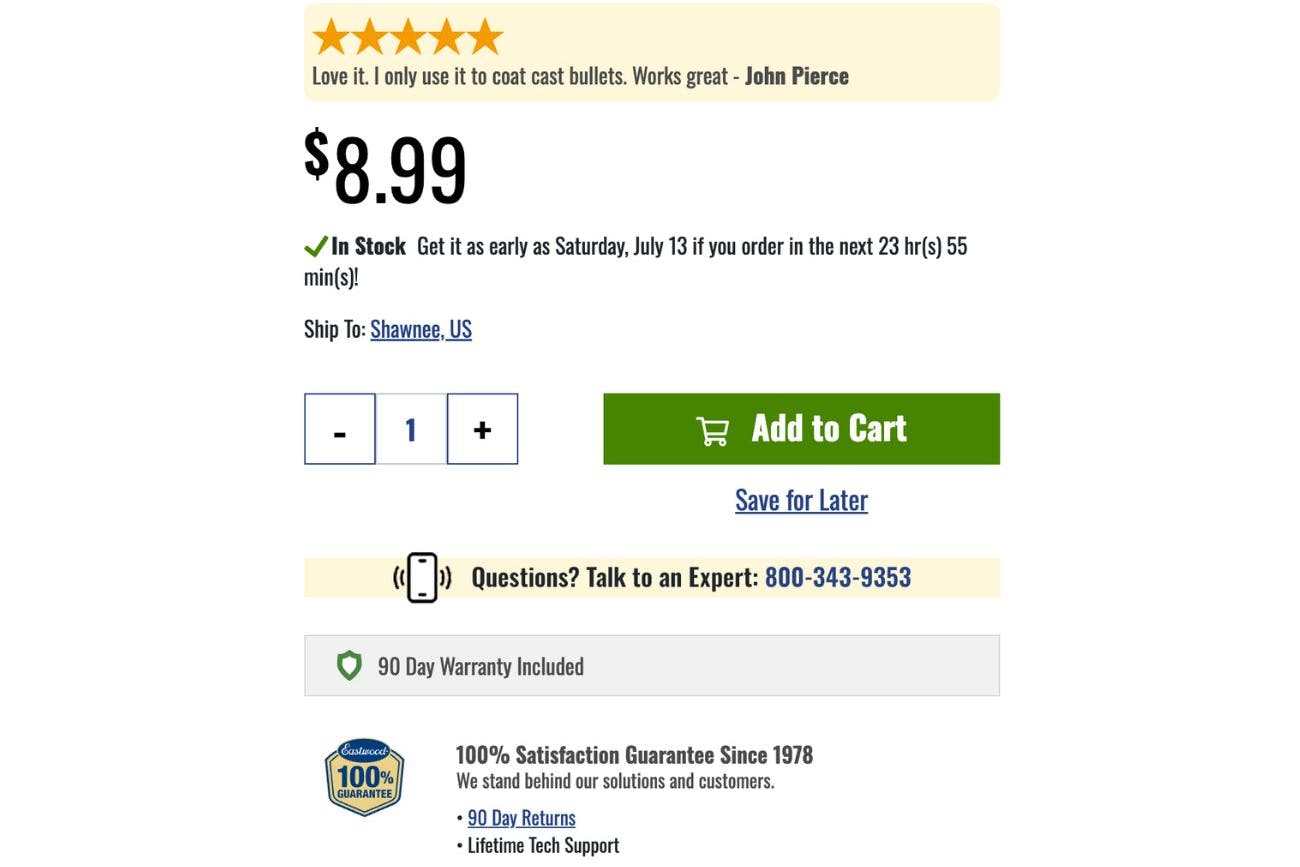This screenshot has height=867, width=1300.
Task: Click the shopping cart icon in Add to Cart
Action: [712, 430]
